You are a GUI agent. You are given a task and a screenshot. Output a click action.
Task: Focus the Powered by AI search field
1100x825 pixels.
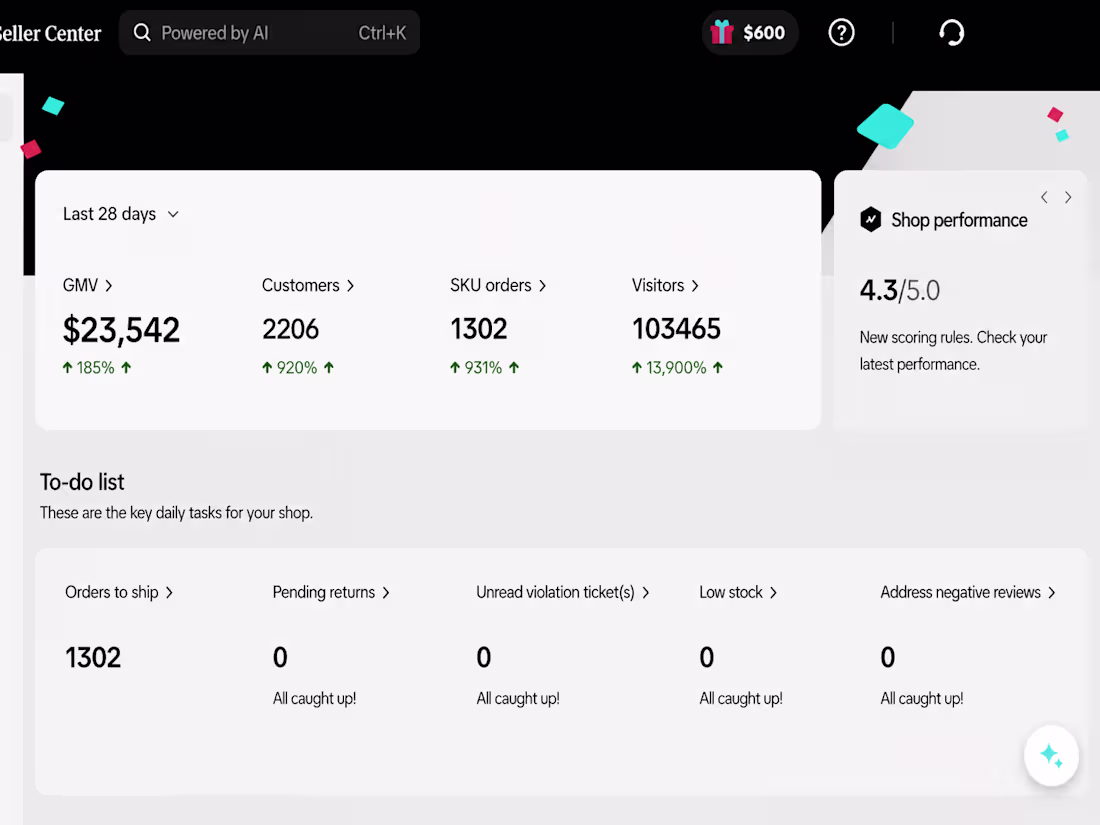[x=269, y=32]
